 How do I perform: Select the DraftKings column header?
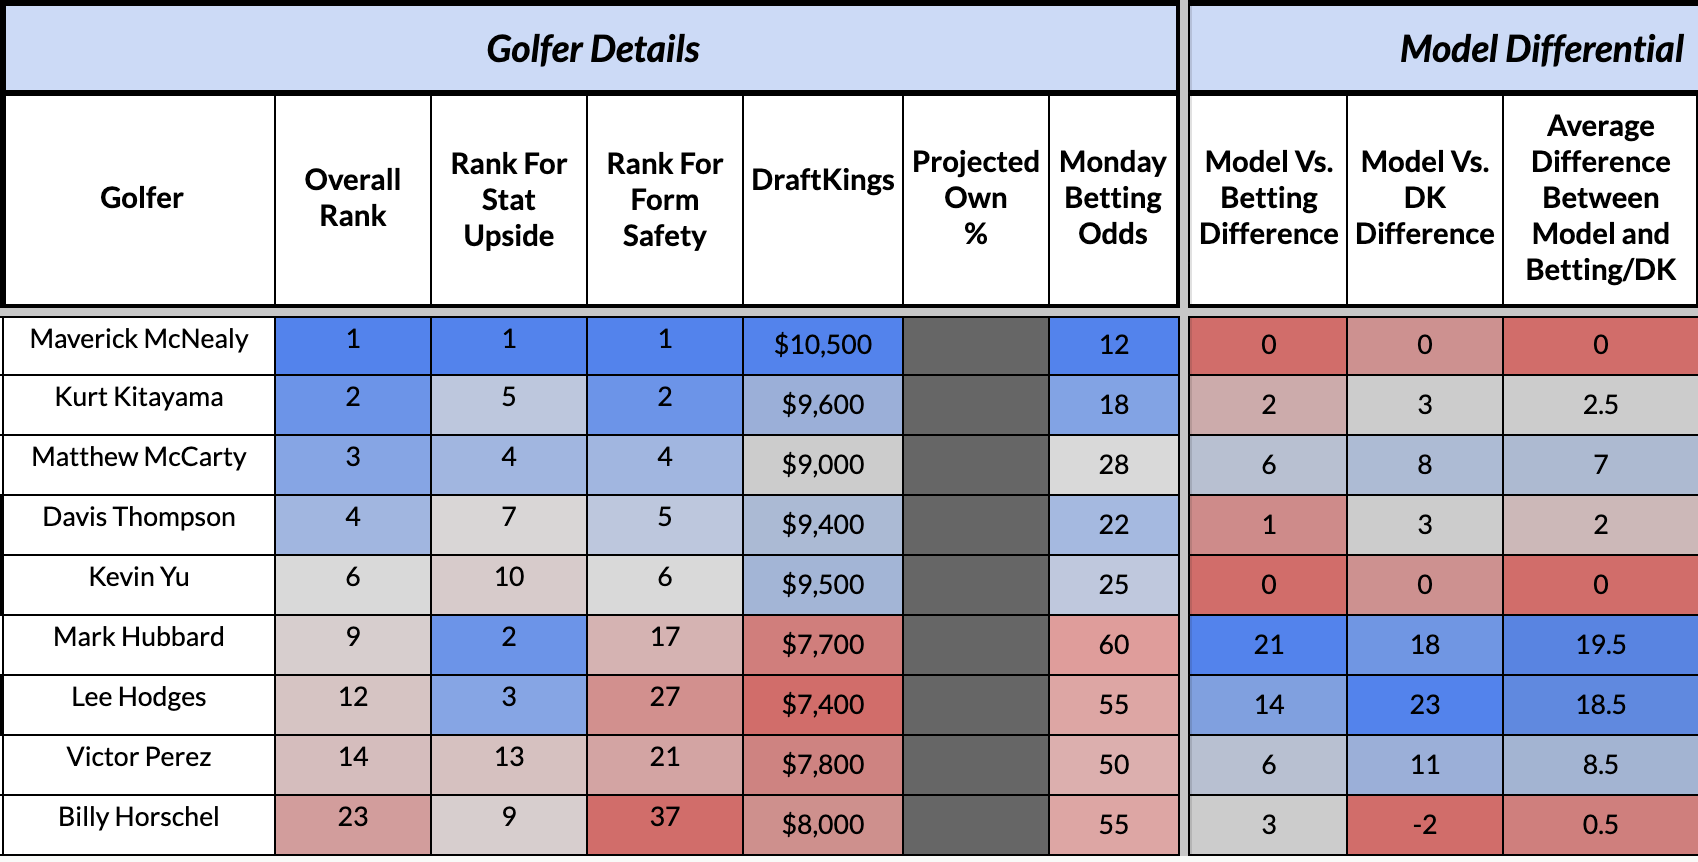(x=823, y=180)
